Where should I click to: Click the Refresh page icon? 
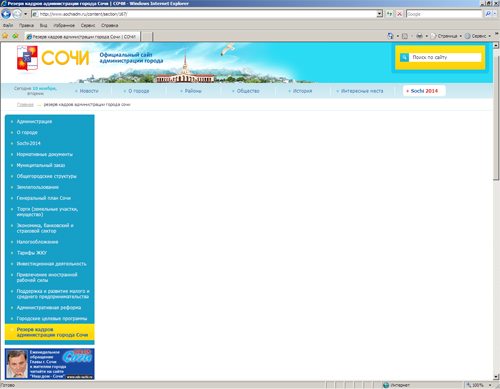(x=389, y=14)
